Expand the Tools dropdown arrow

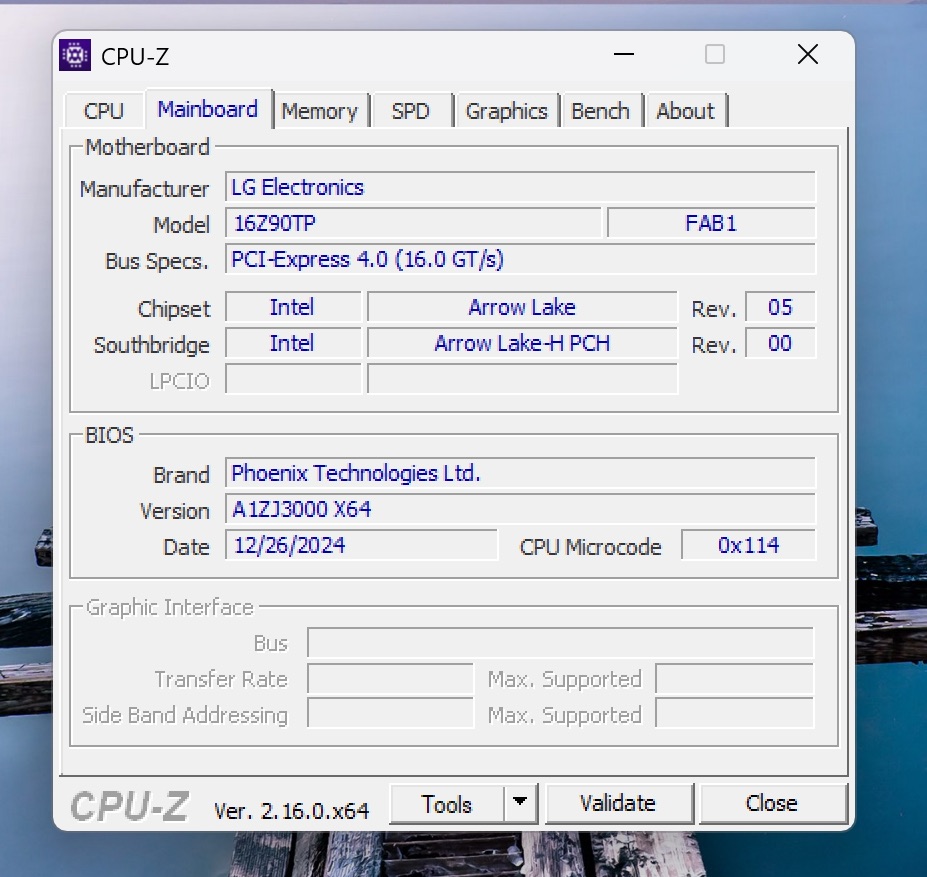coord(520,804)
